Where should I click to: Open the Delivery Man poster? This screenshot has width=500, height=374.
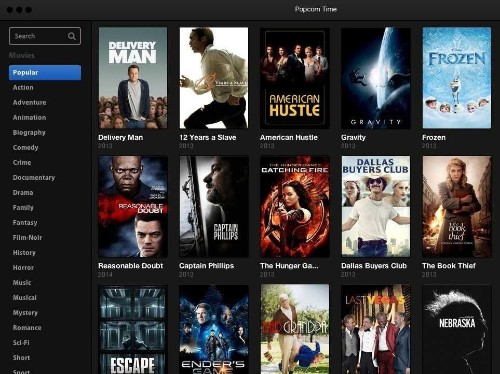[133, 78]
